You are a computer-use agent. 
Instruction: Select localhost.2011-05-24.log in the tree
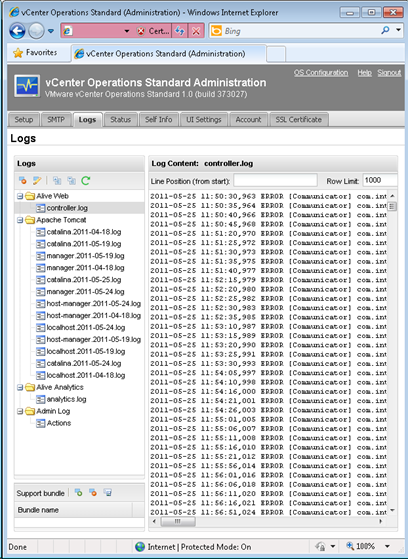click(86, 328)
